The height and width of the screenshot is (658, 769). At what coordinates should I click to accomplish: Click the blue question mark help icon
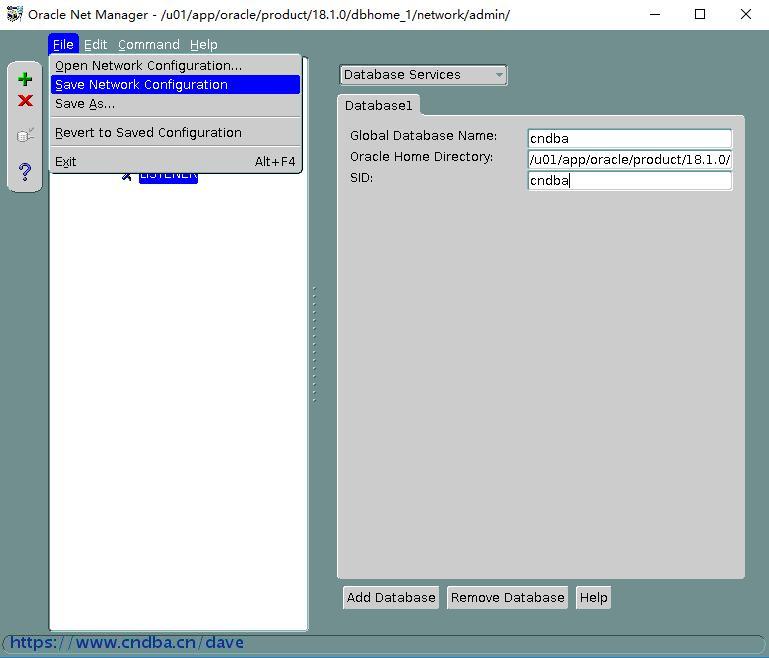point(25,172)
